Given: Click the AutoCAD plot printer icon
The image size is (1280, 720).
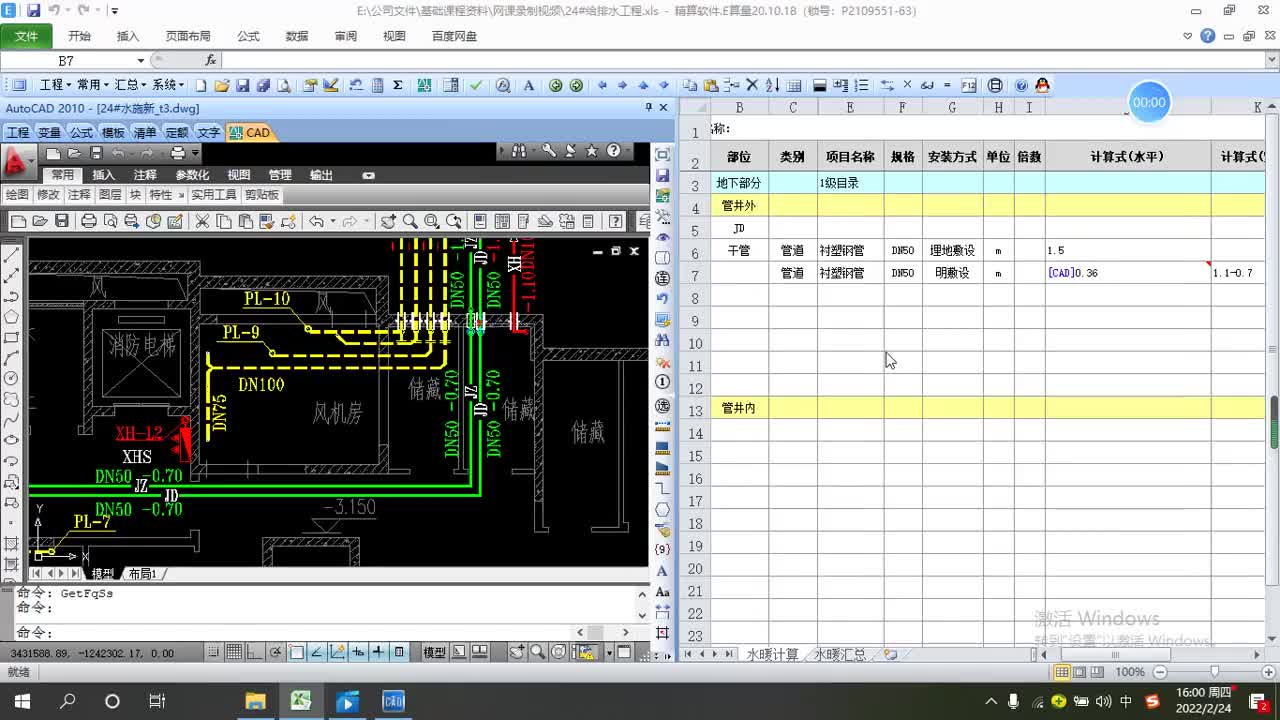Looking at the screenshot, I should (x=178, y=153).
